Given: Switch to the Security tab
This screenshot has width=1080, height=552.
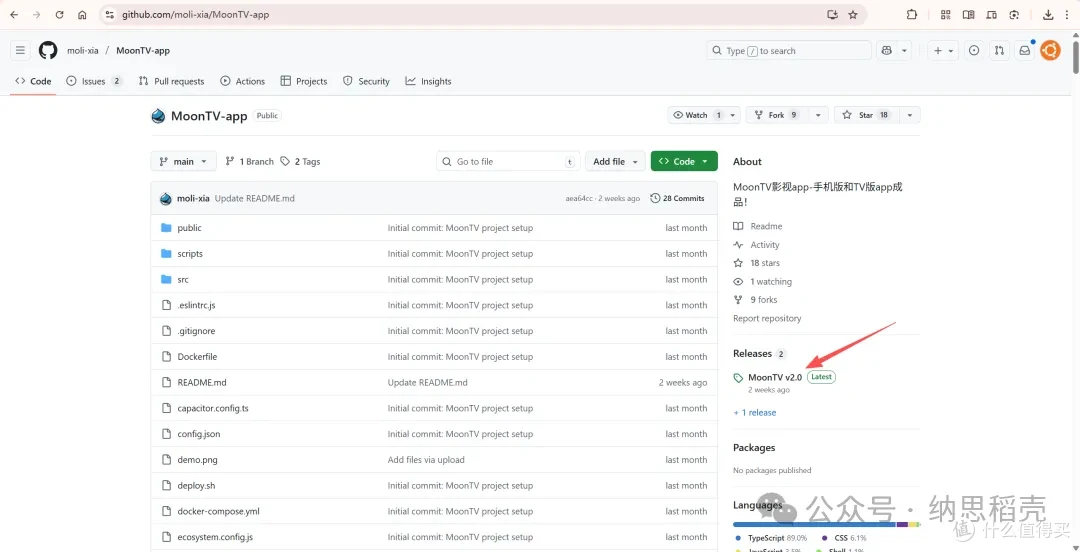Looking at the screenshot, I should (x=366, y=81).
